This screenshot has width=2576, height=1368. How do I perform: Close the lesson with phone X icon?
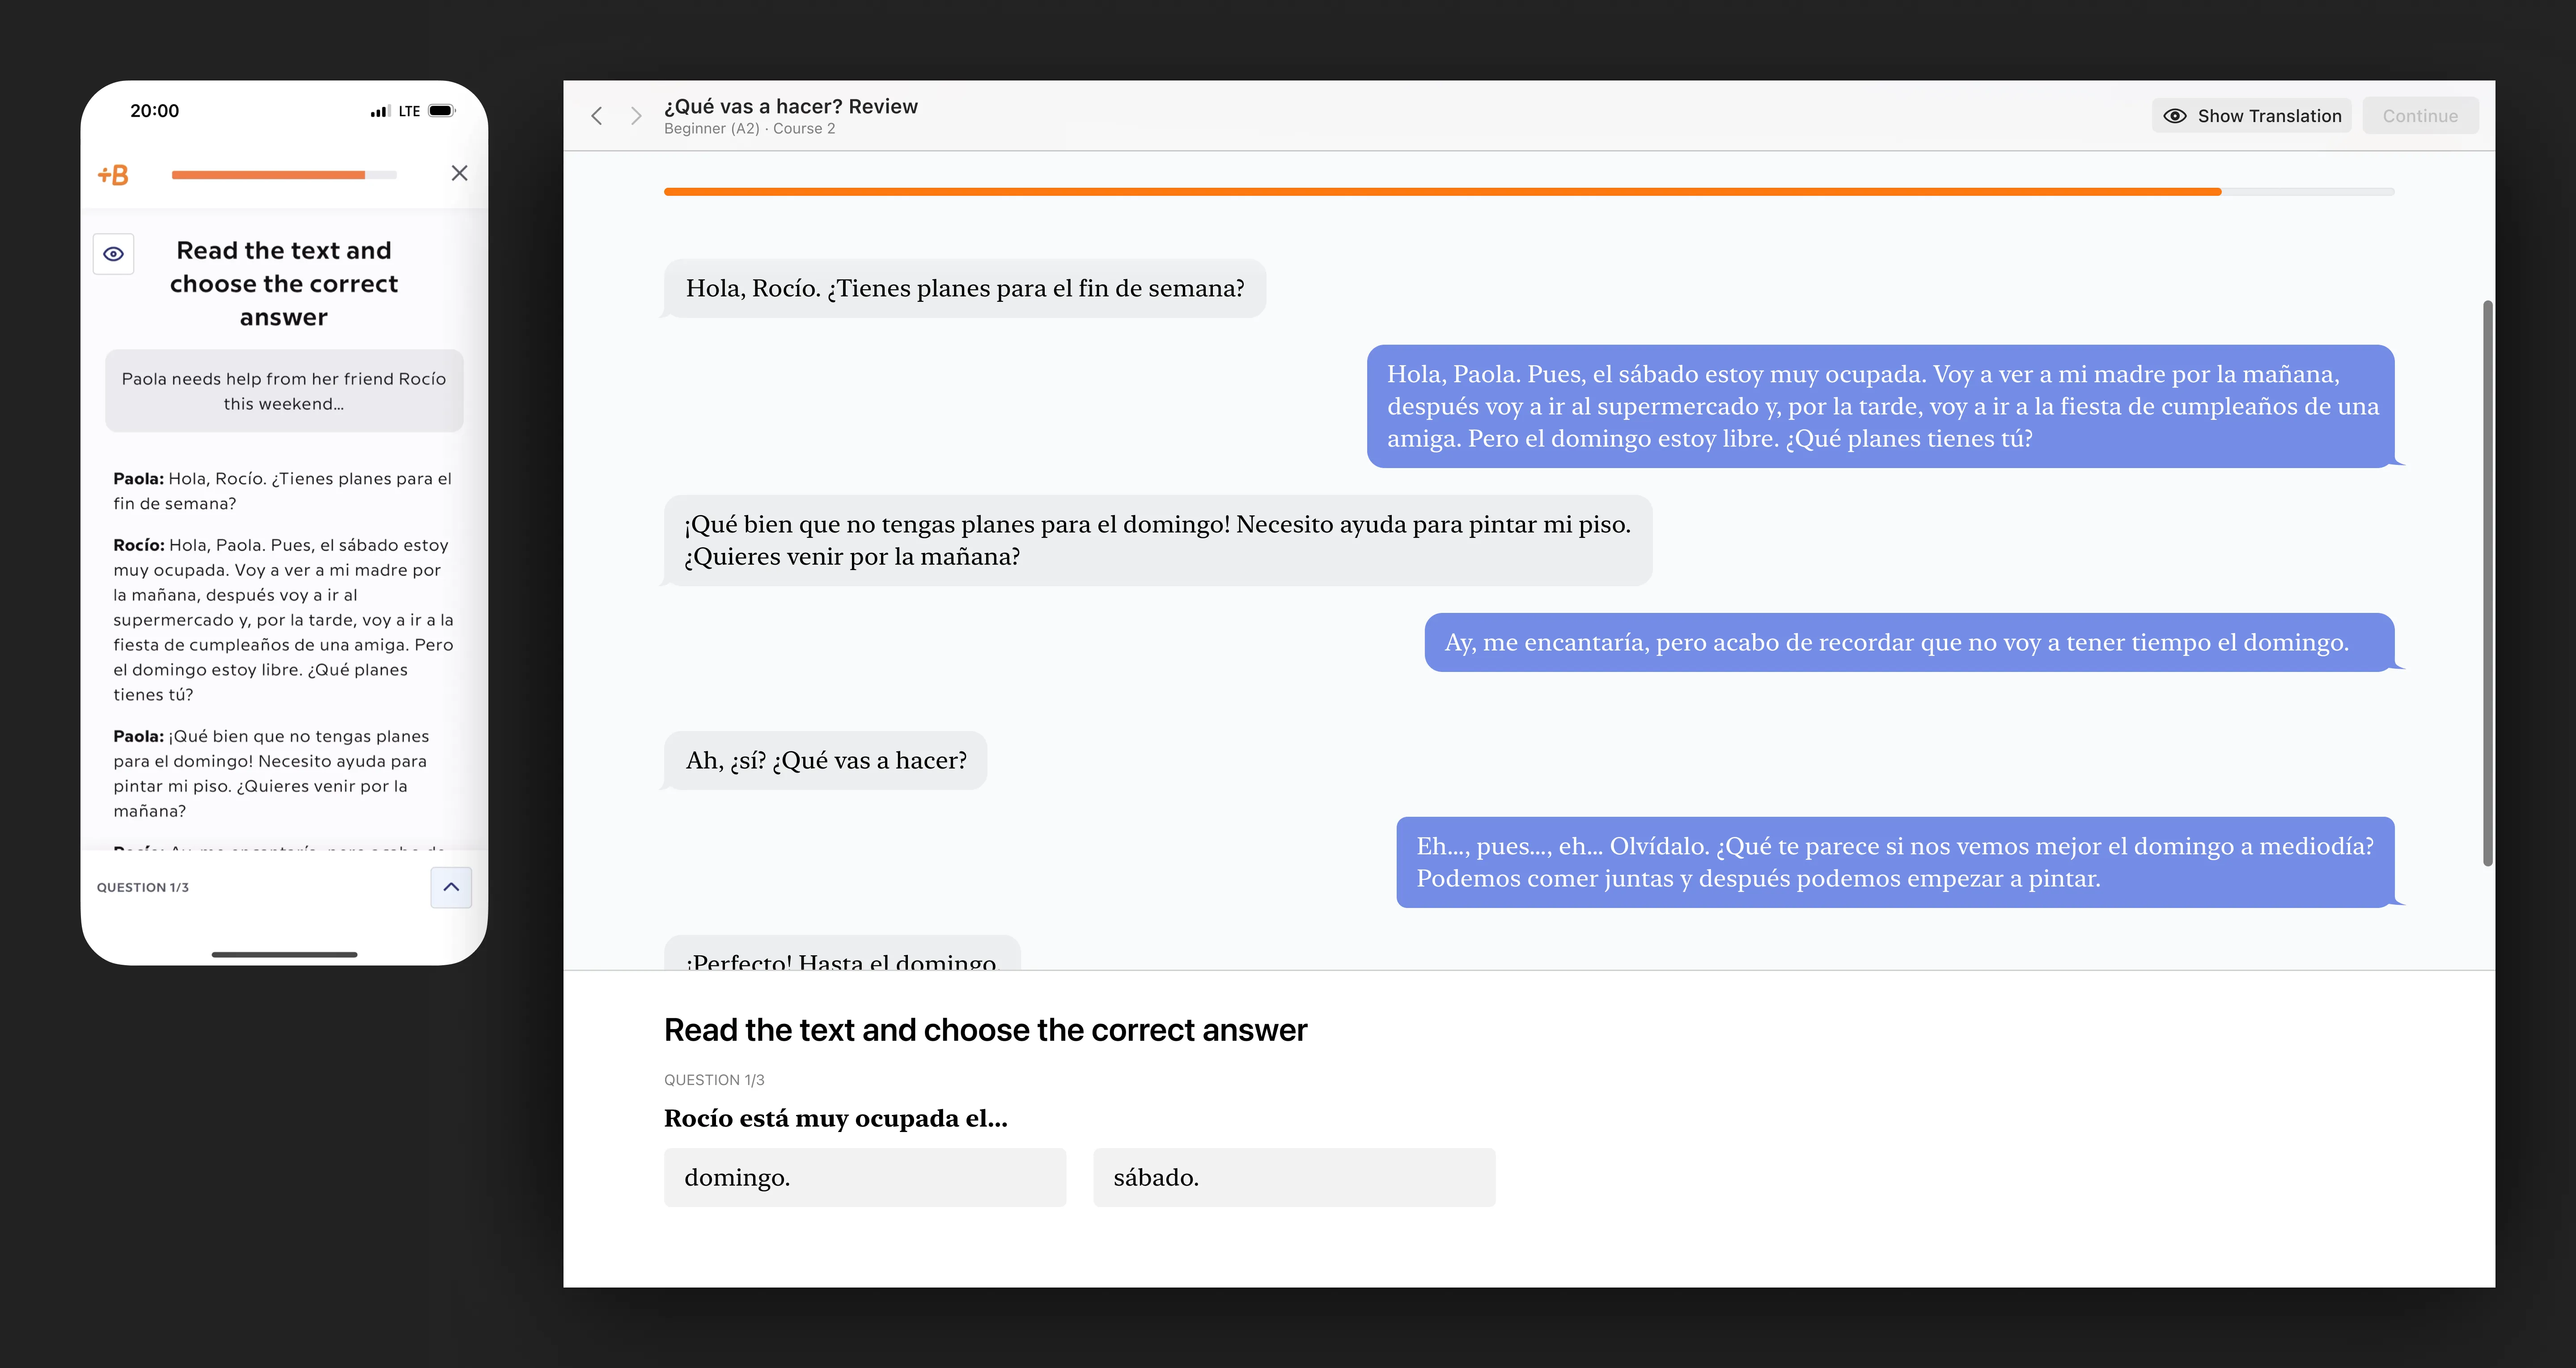[x=459, y=173]
